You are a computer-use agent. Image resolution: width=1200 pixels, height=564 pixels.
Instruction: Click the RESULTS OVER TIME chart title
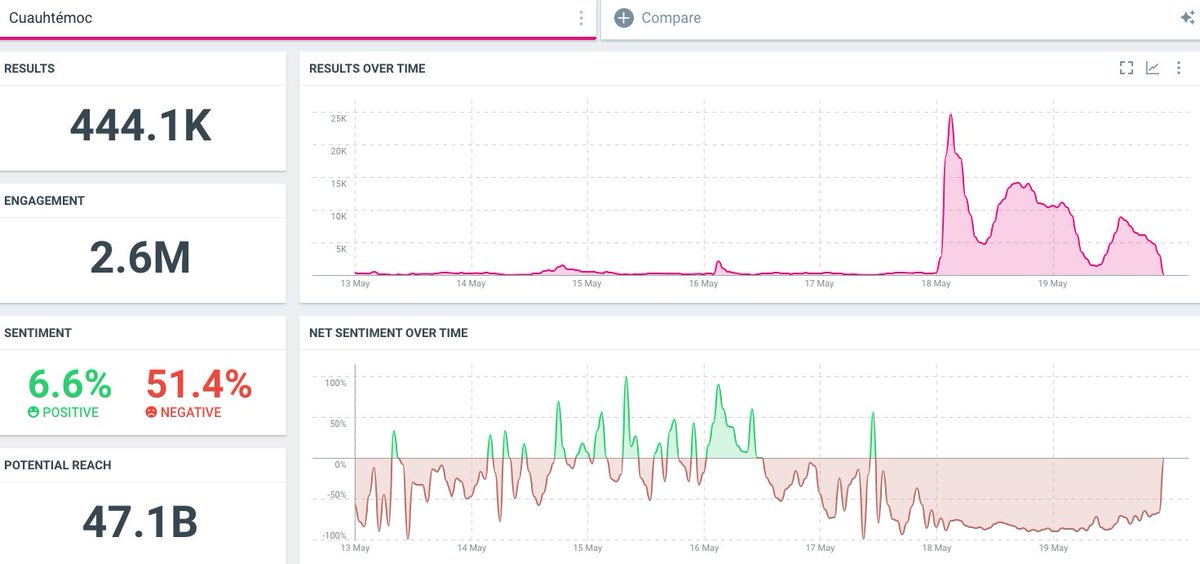(367, 69)
